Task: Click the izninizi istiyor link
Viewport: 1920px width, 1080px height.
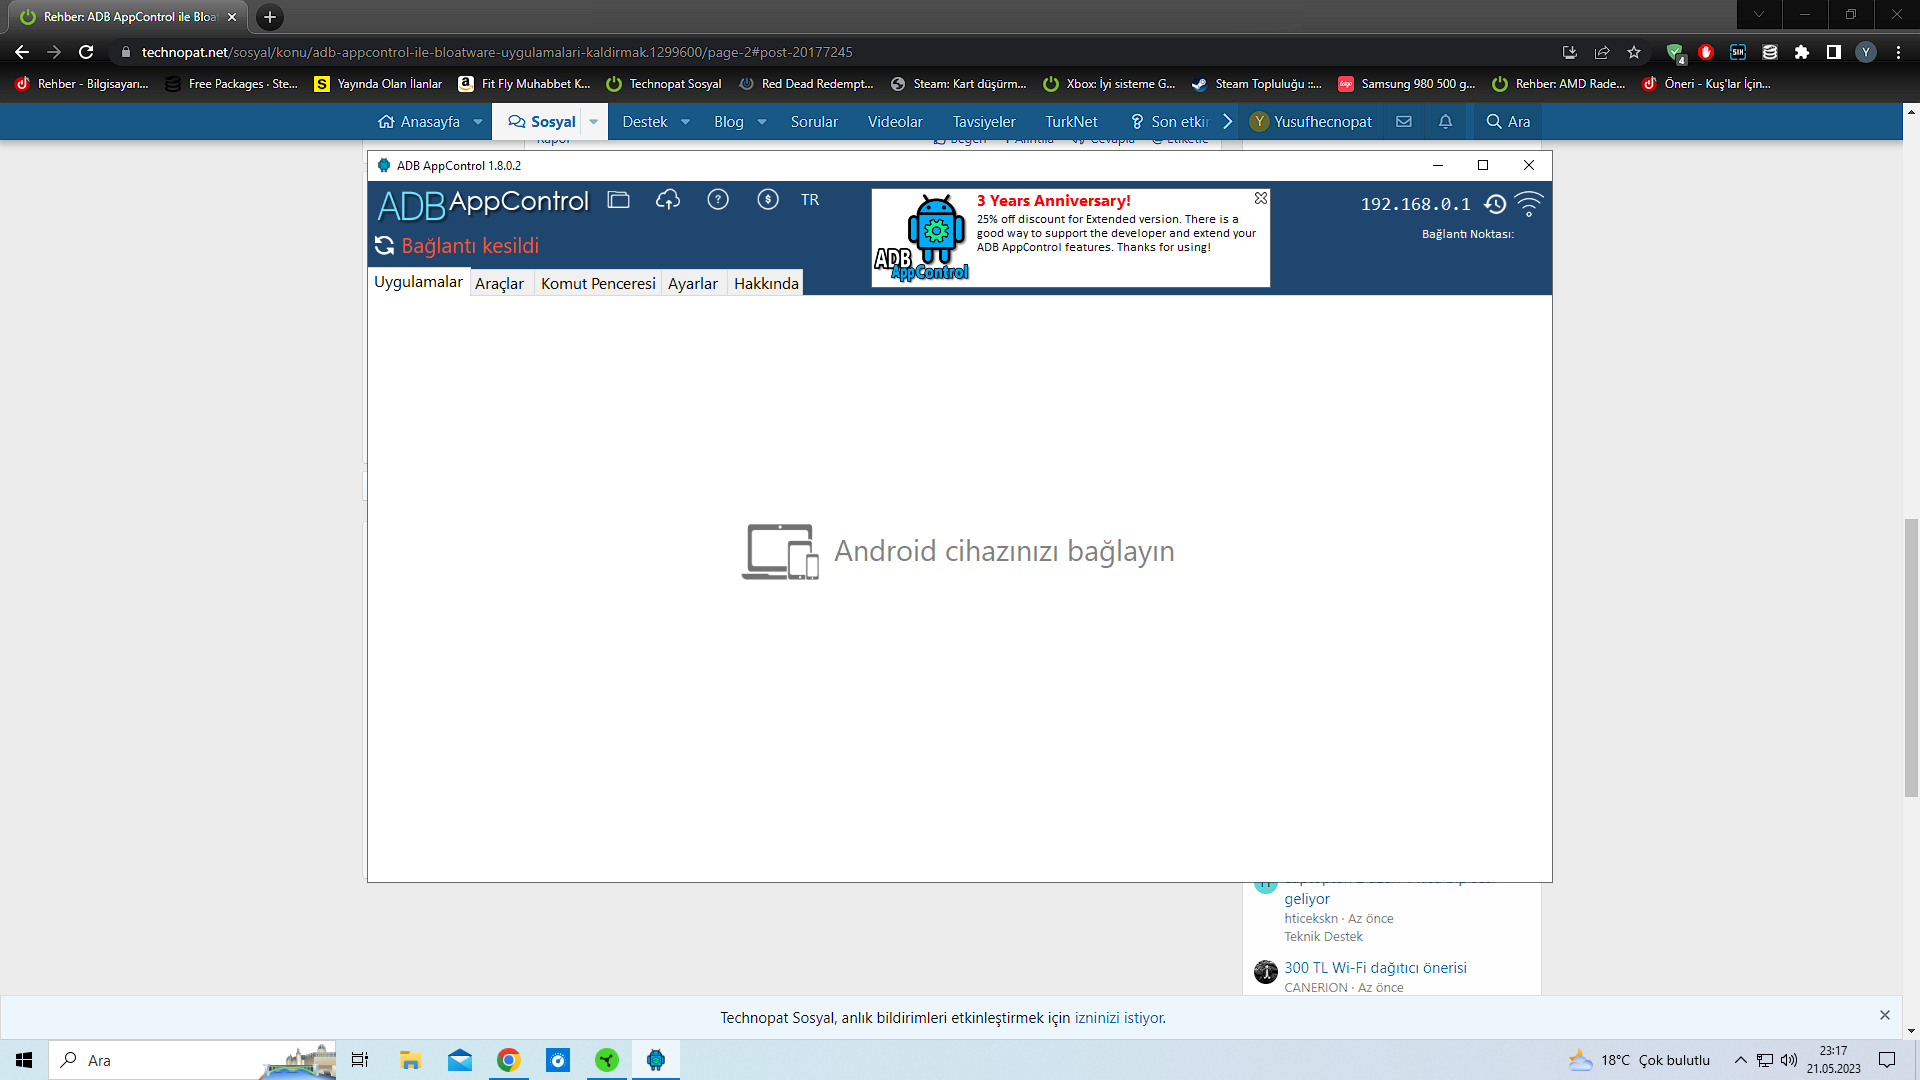Action: tap(1119, 1018)
